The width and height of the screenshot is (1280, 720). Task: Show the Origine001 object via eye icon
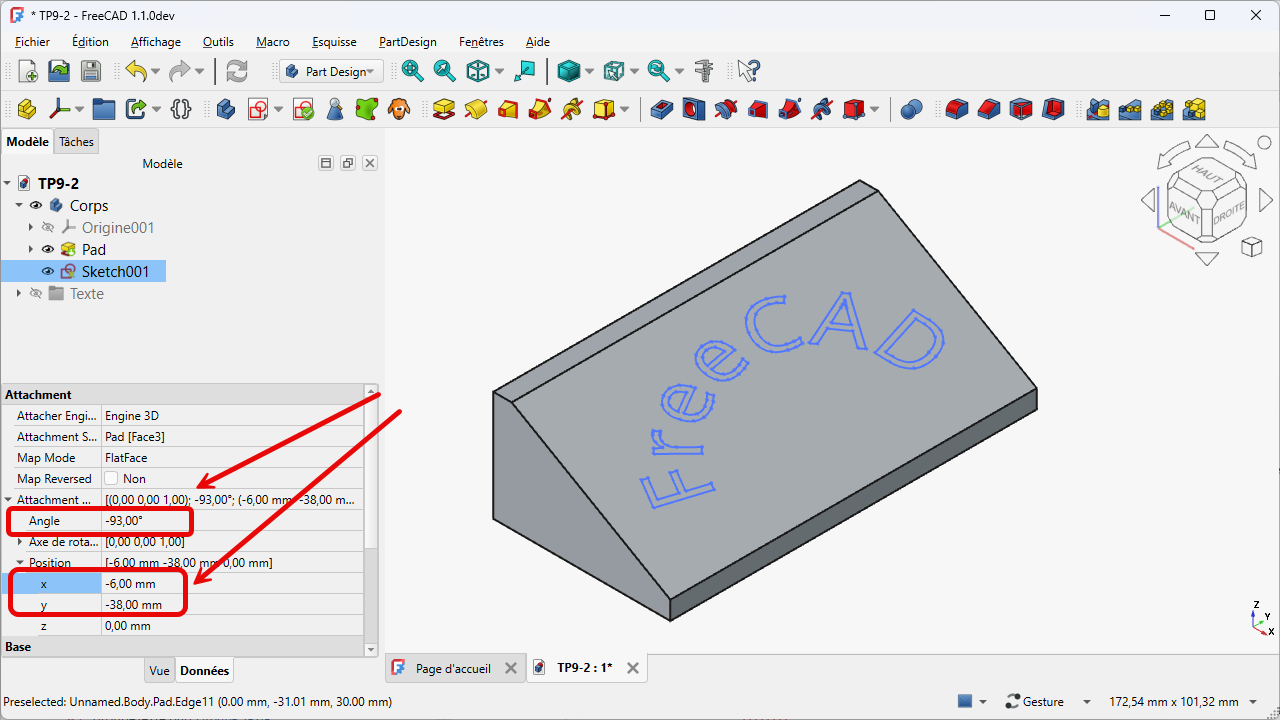click(x=47, y=228)
